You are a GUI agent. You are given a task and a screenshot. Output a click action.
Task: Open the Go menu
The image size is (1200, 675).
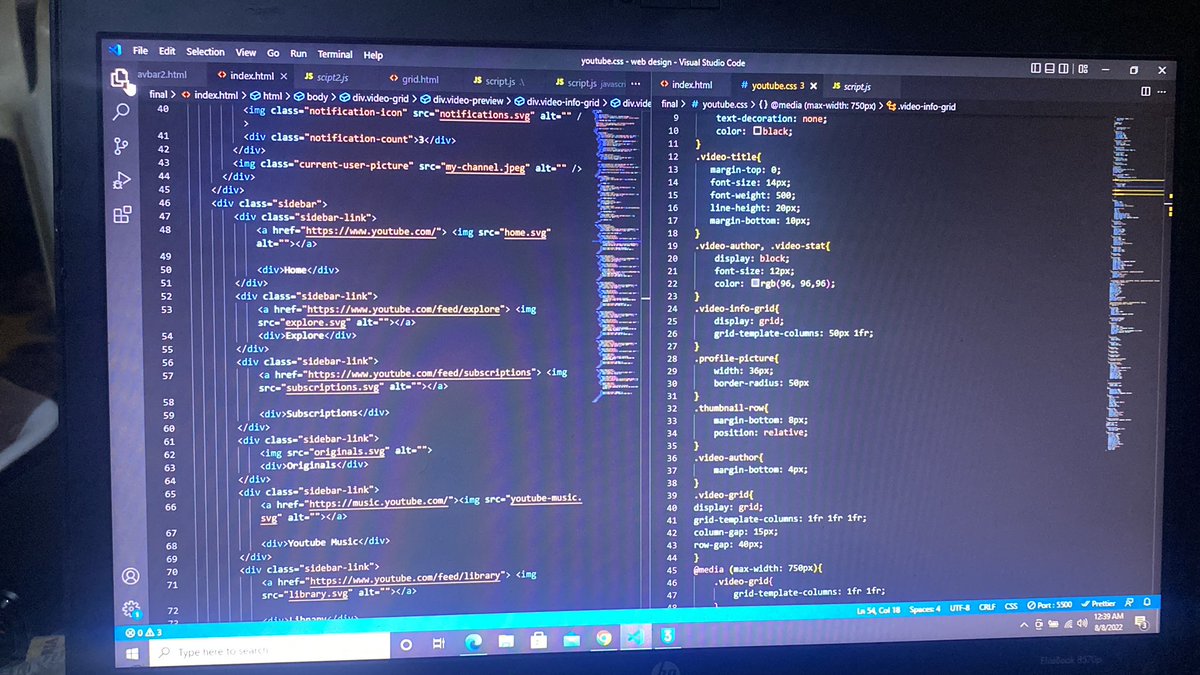273,53
